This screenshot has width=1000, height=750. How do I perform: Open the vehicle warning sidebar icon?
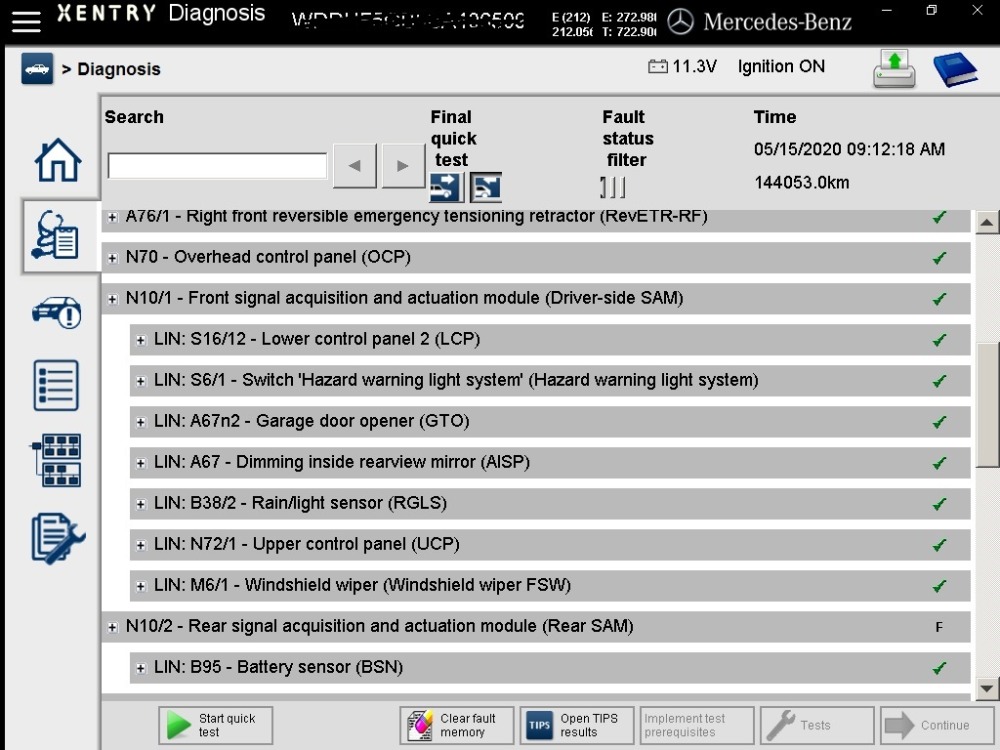[57, 312]
